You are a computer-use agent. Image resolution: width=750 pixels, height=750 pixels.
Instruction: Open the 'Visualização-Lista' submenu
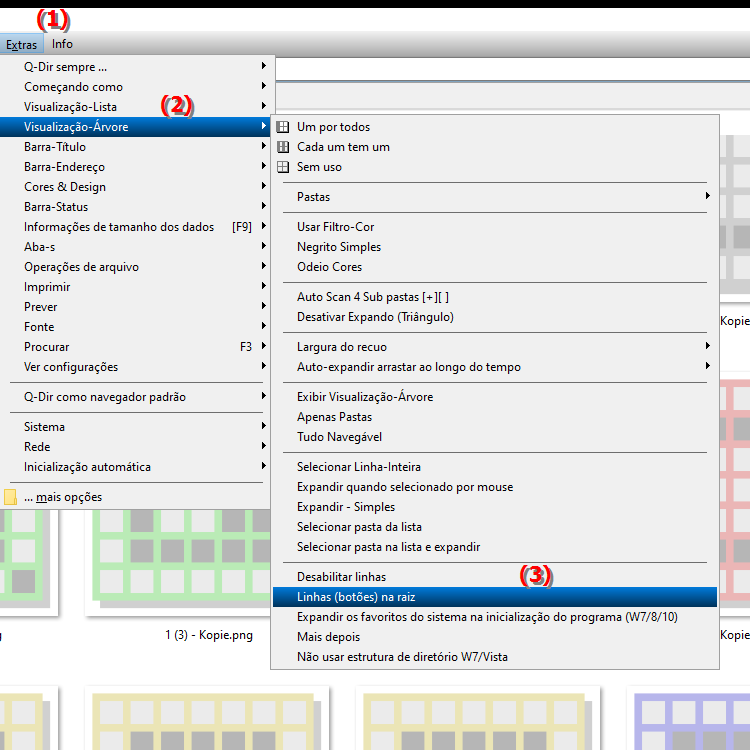(x=135, y=107)
